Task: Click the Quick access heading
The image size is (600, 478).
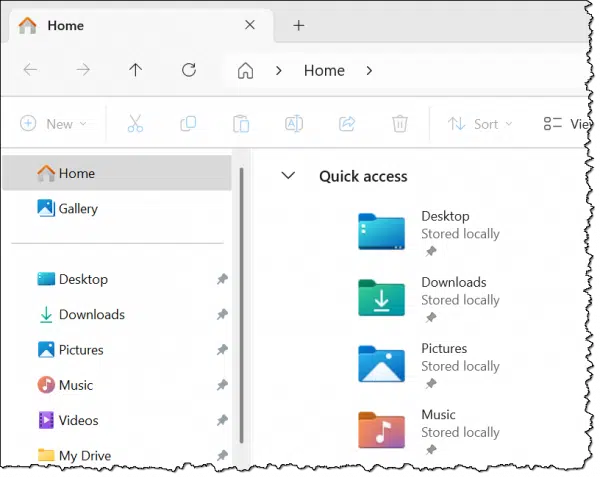Action: [363, 176]
